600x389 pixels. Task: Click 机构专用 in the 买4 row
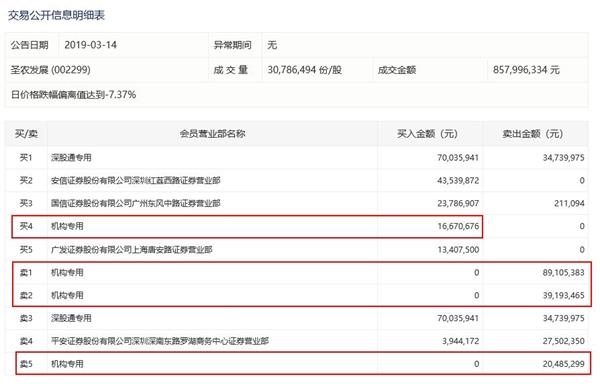click(67, 226)
